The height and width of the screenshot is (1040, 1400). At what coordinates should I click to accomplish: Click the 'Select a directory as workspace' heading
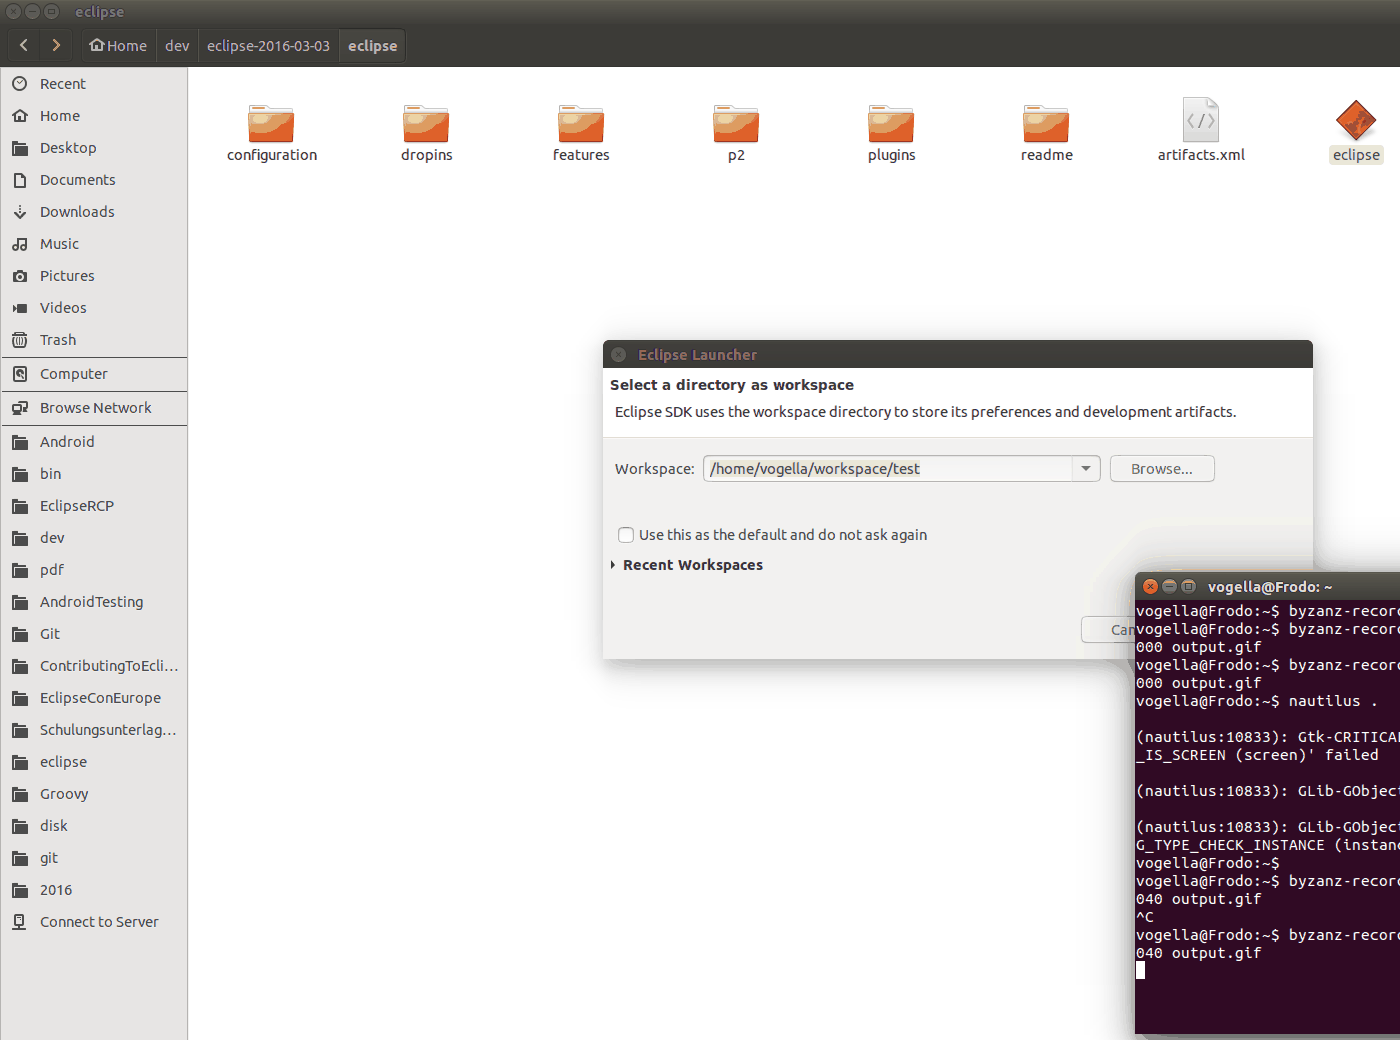pyautogui.click(x=732, y=385)
